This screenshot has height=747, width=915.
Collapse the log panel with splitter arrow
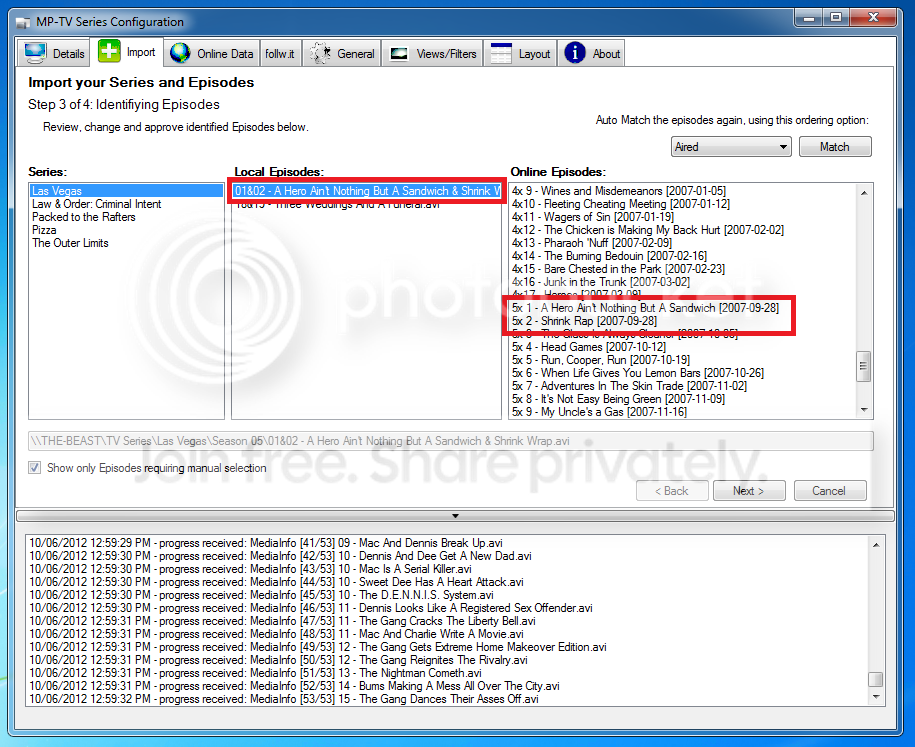(455, 516)
